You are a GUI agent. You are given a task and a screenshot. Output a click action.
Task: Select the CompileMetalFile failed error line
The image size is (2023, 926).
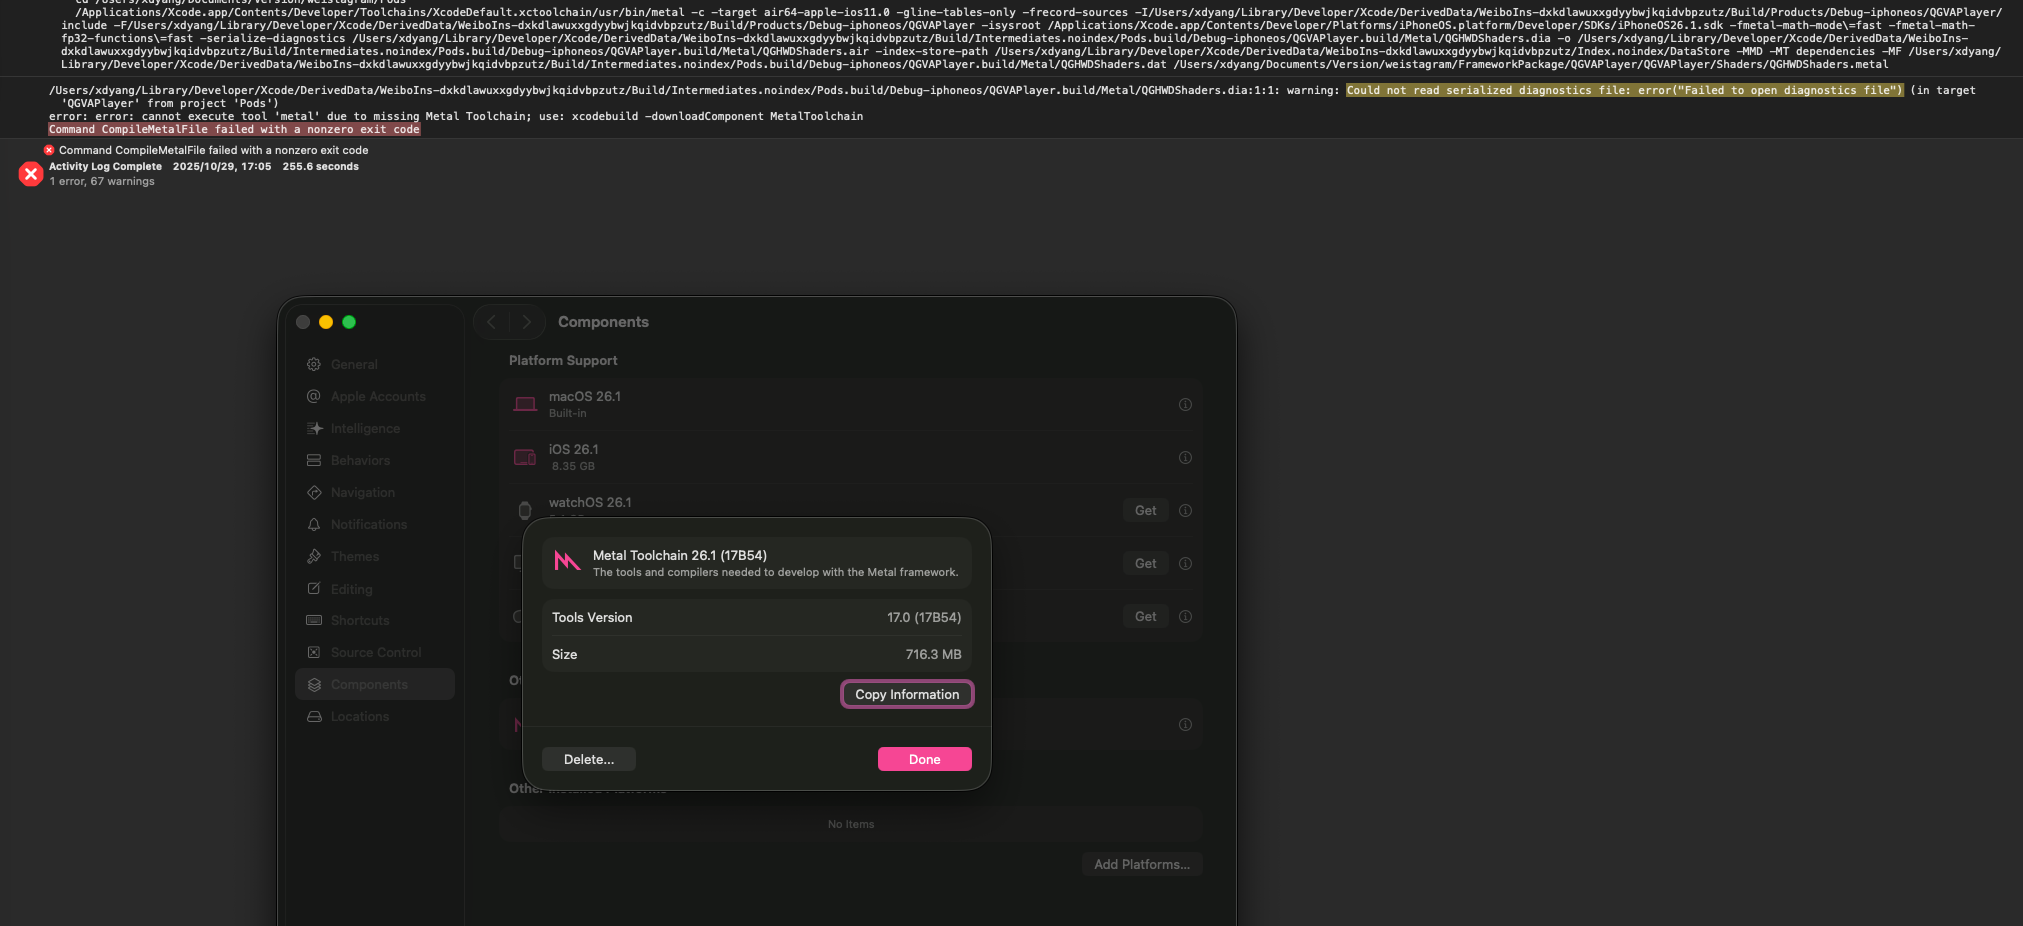coord(213,151)
